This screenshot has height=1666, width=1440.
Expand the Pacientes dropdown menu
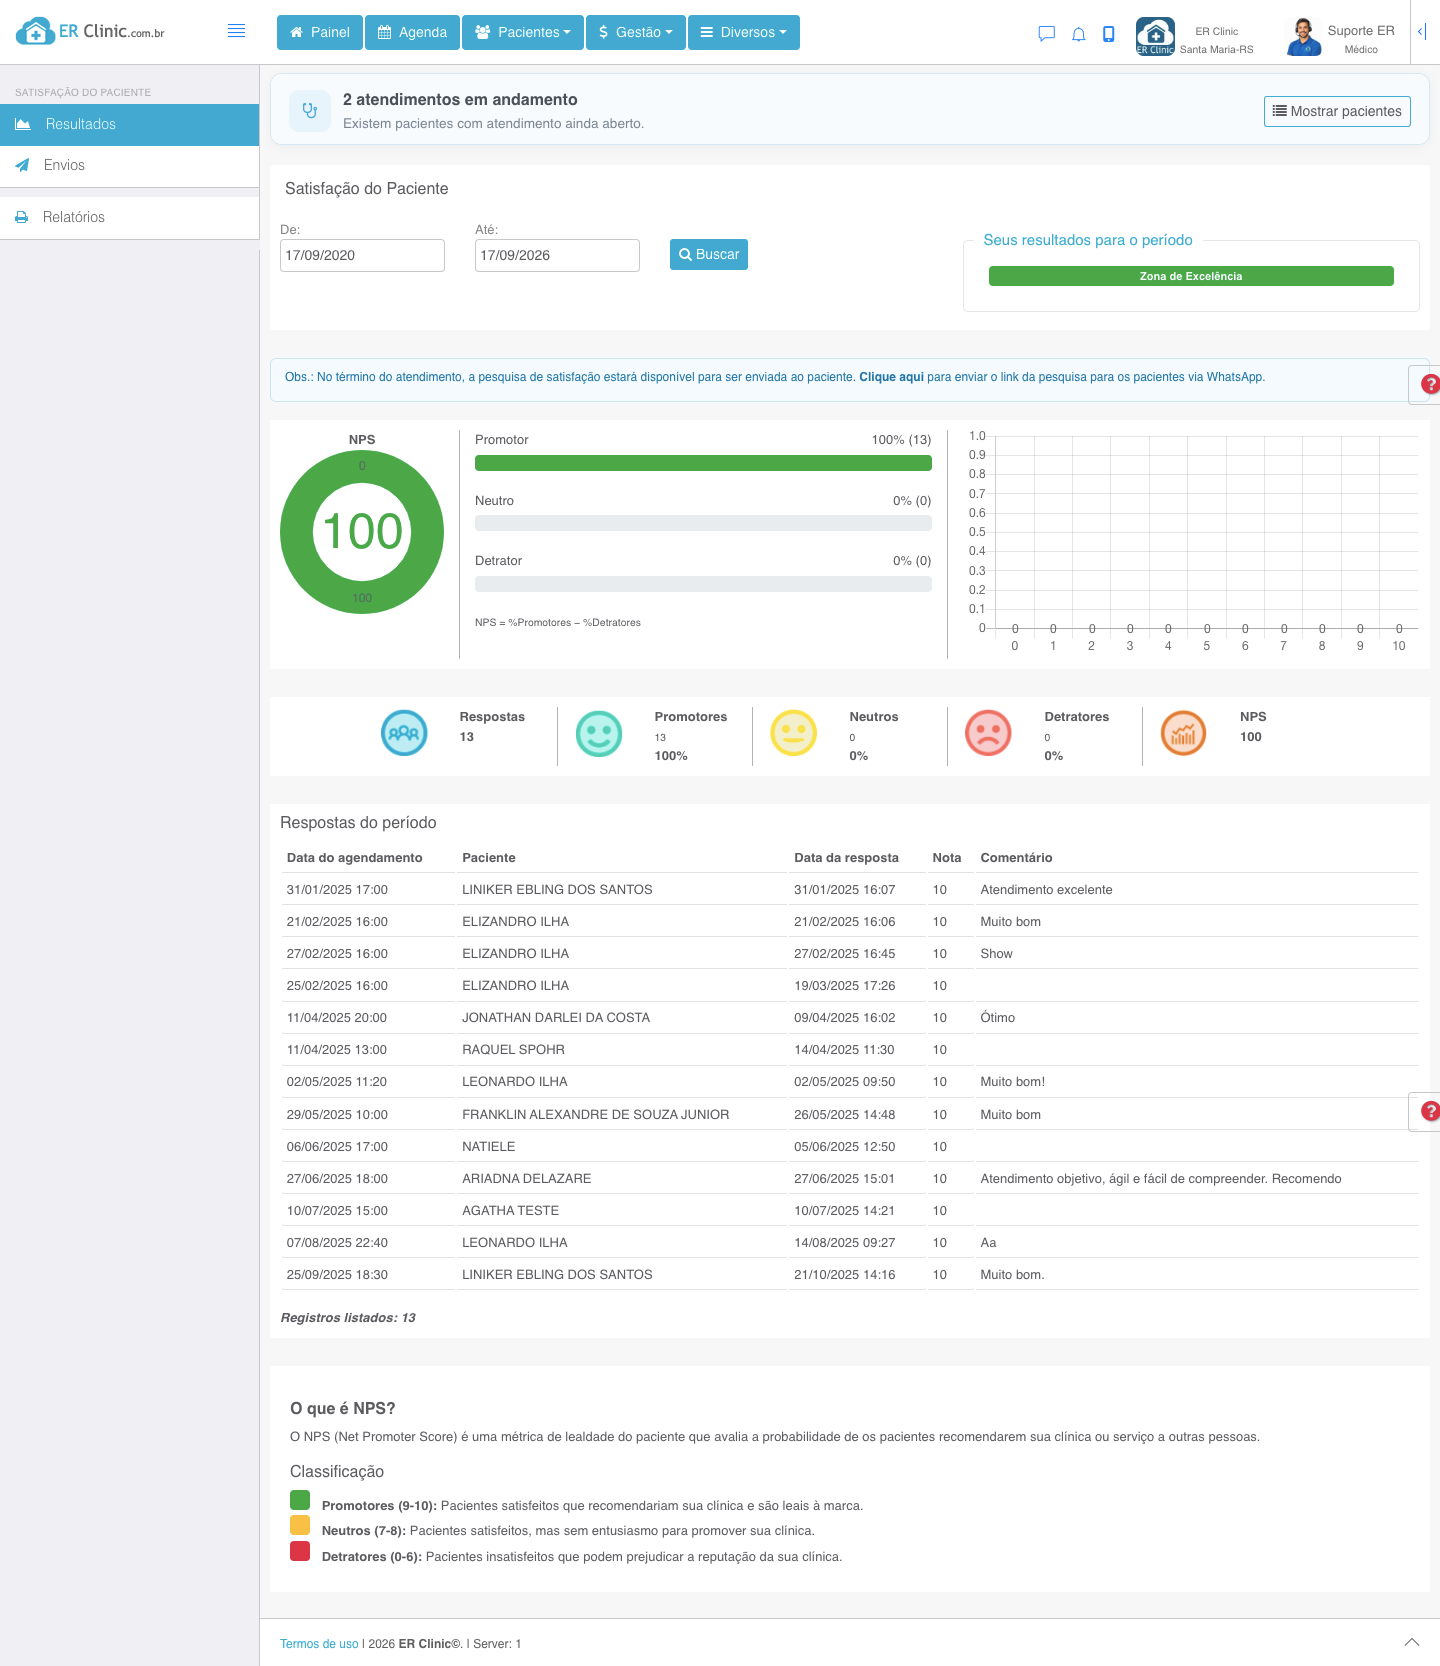pos(523,32)
